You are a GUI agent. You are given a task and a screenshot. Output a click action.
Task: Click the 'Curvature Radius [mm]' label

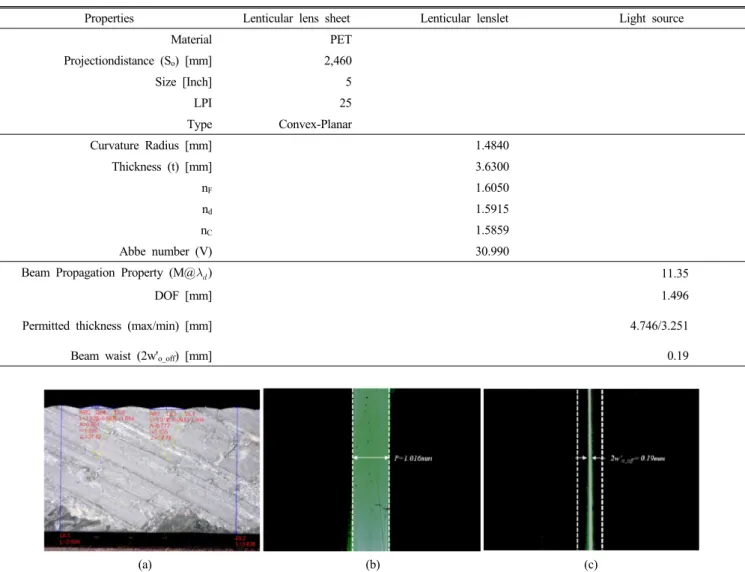pos(151,145)
